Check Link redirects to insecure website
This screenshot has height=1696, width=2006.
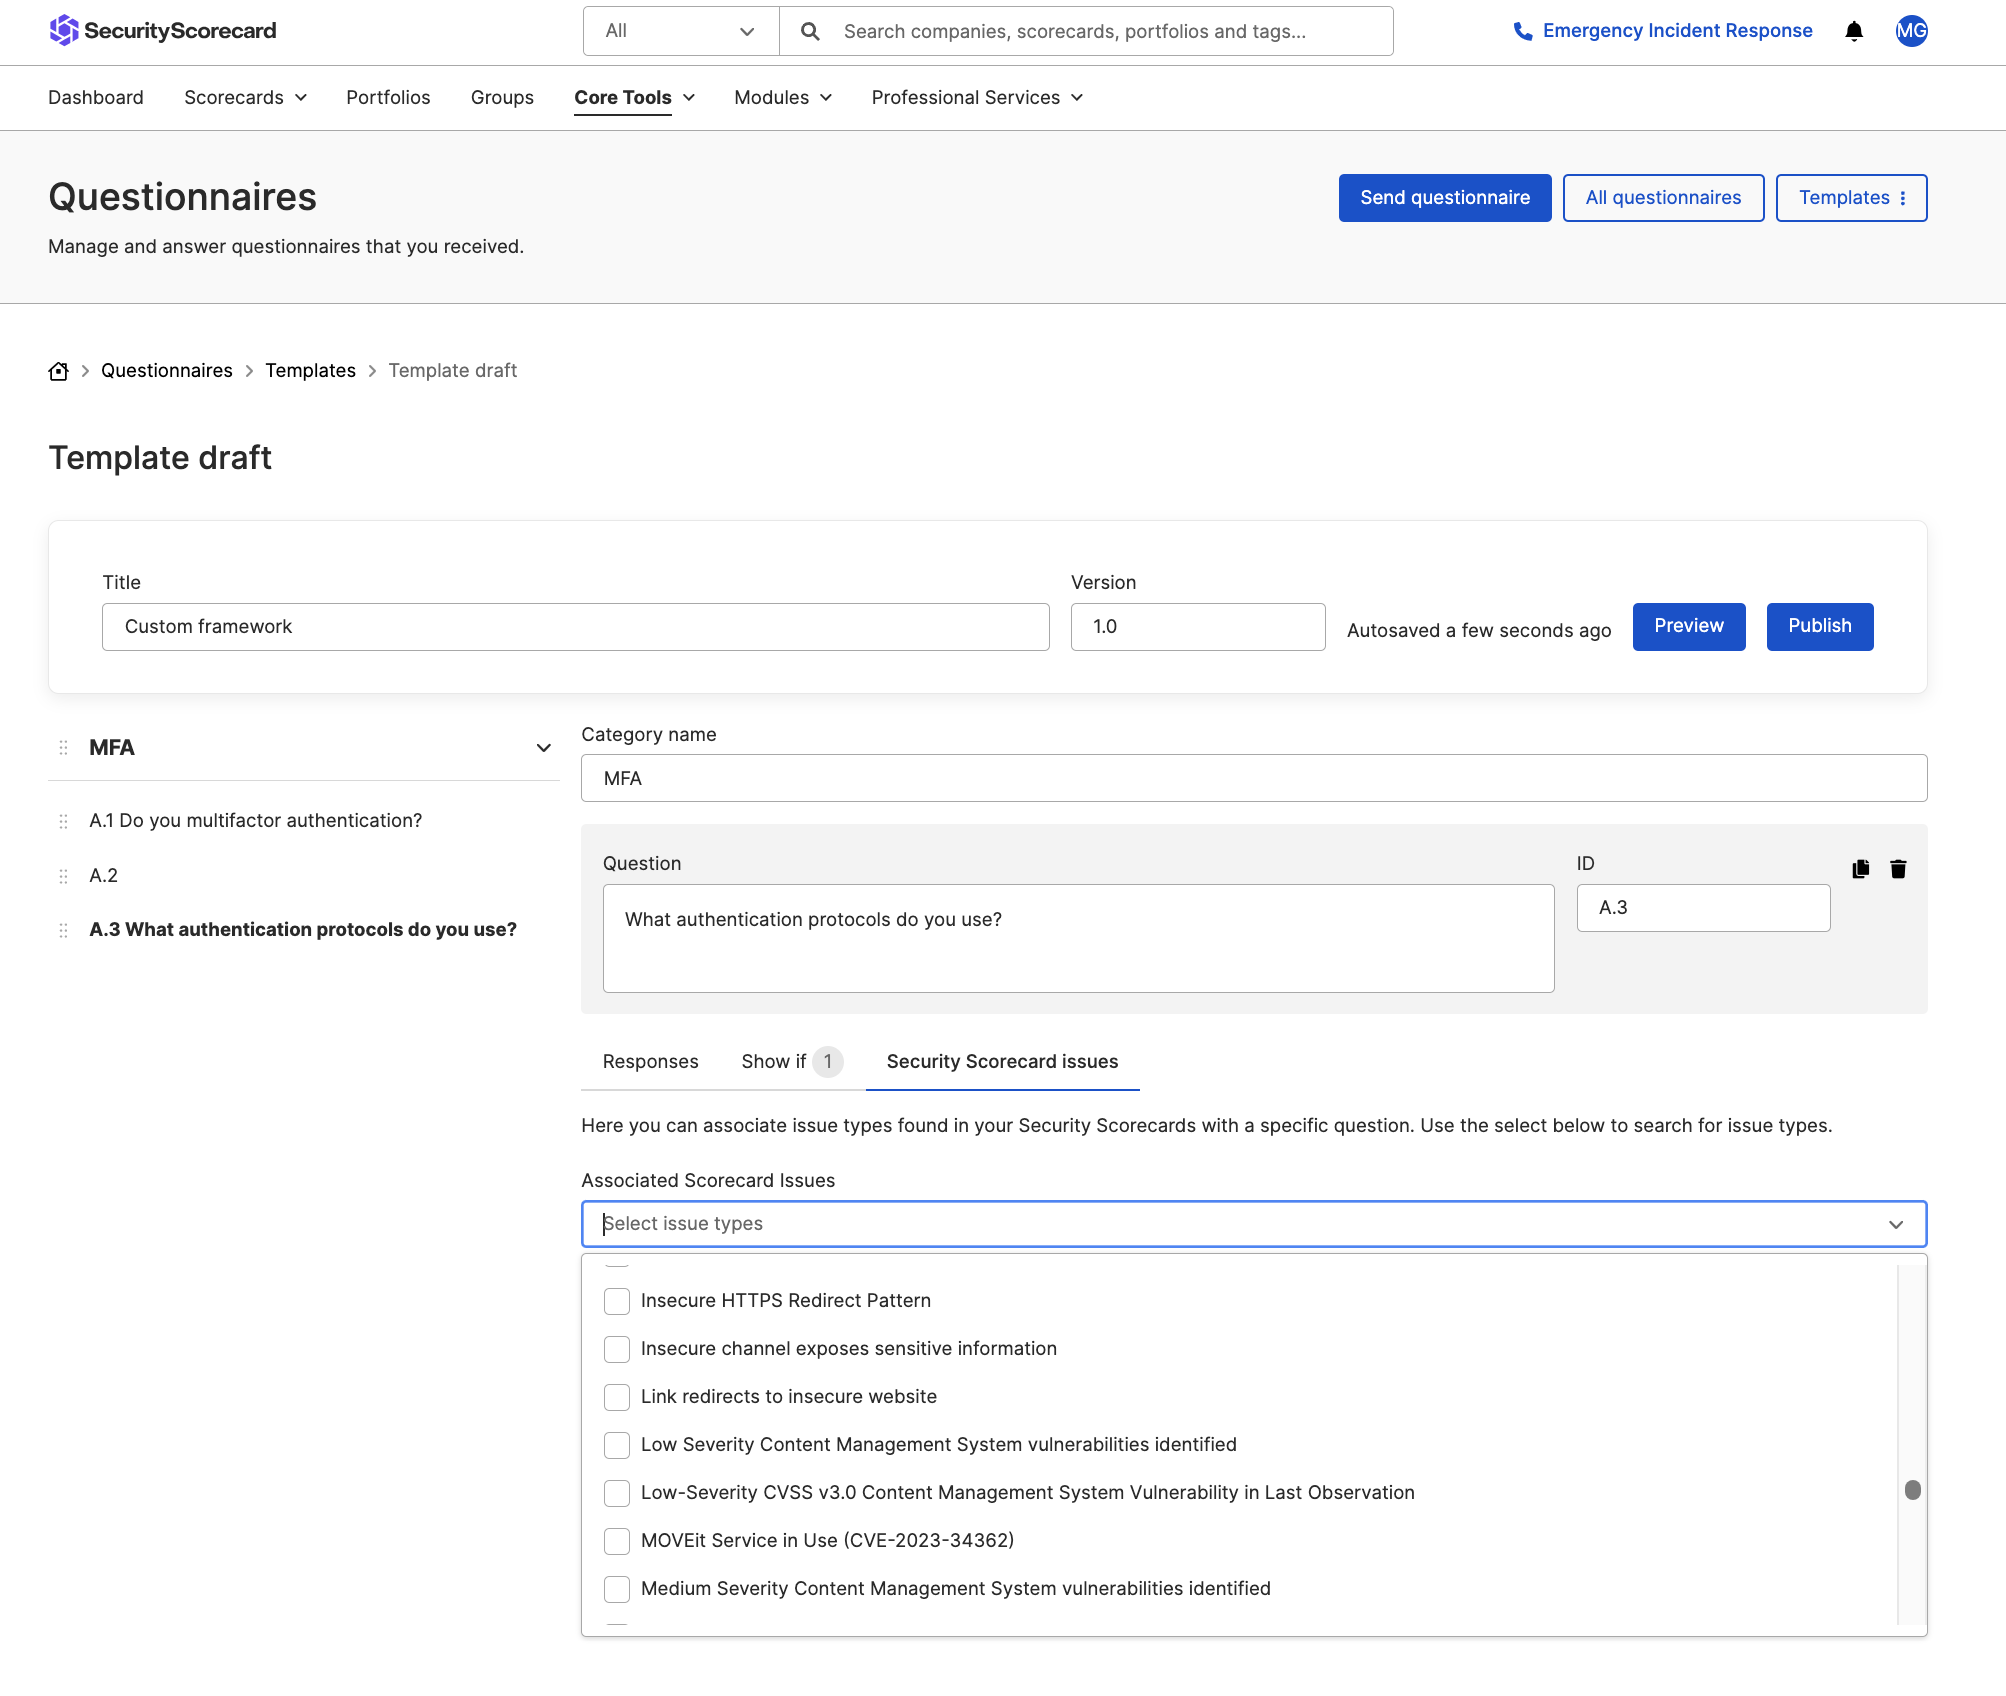click(x=617, y=1397)
